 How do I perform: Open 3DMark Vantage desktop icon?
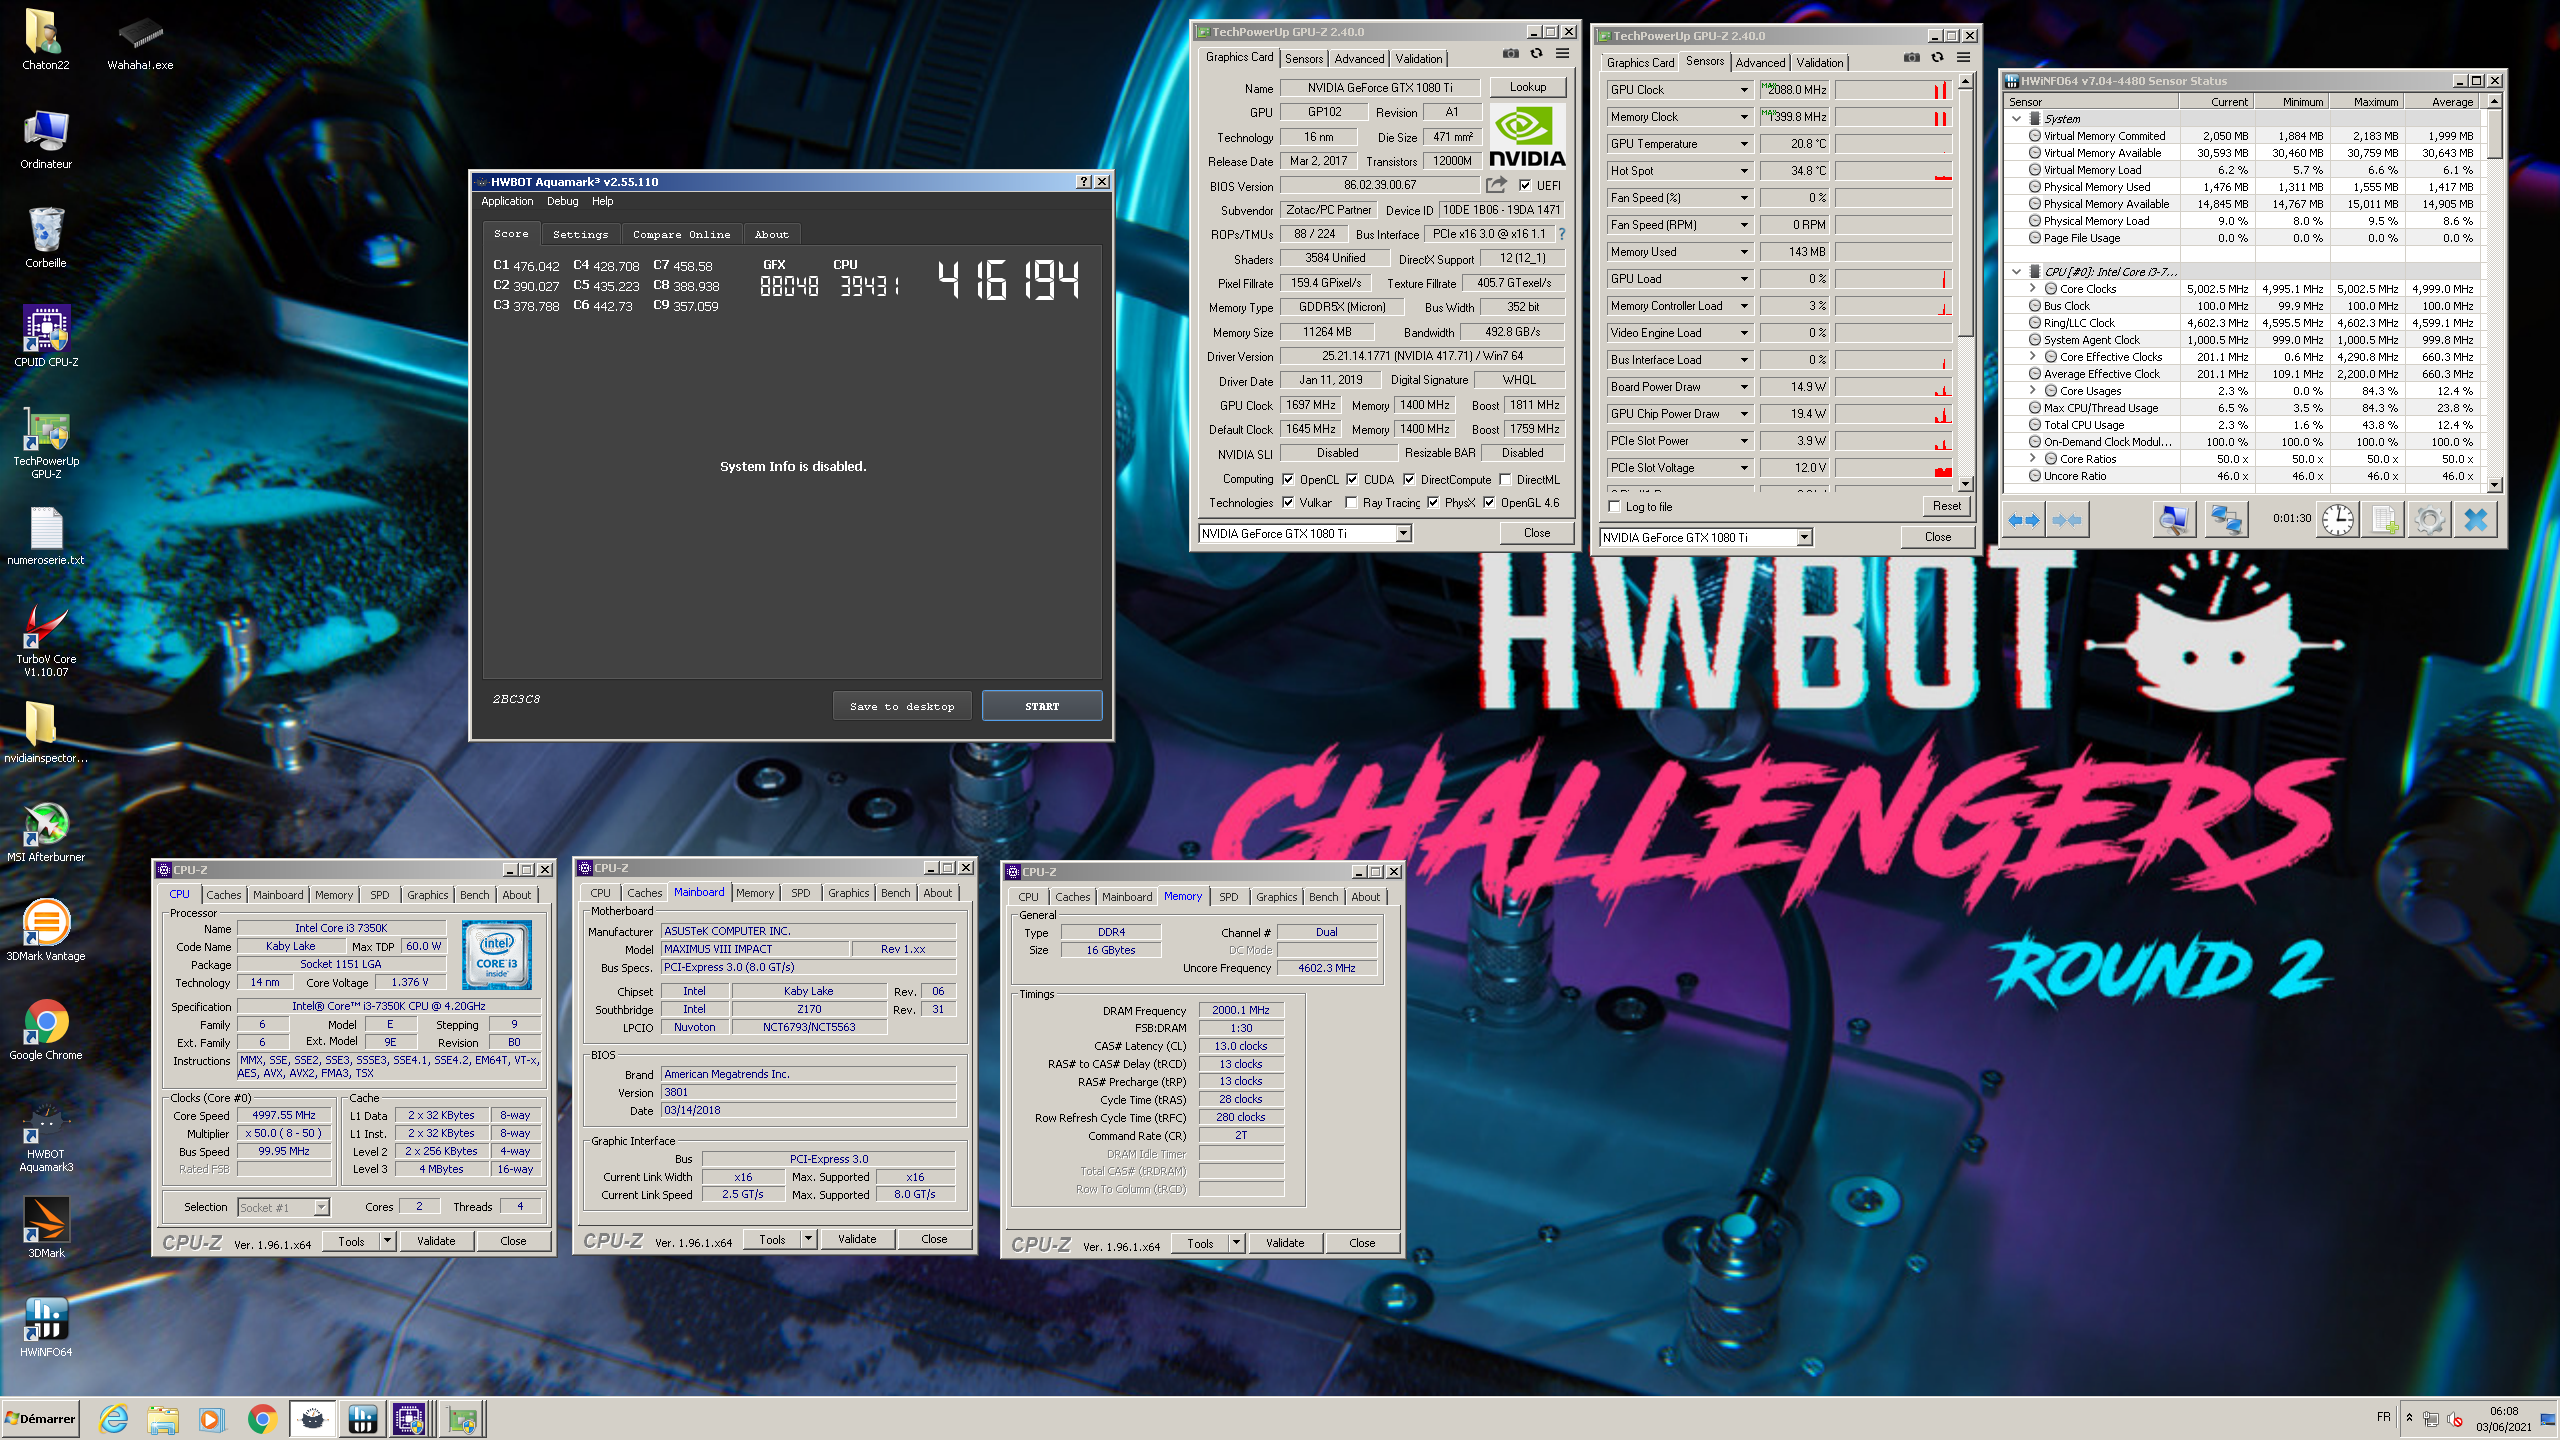[x=46, y=930]
